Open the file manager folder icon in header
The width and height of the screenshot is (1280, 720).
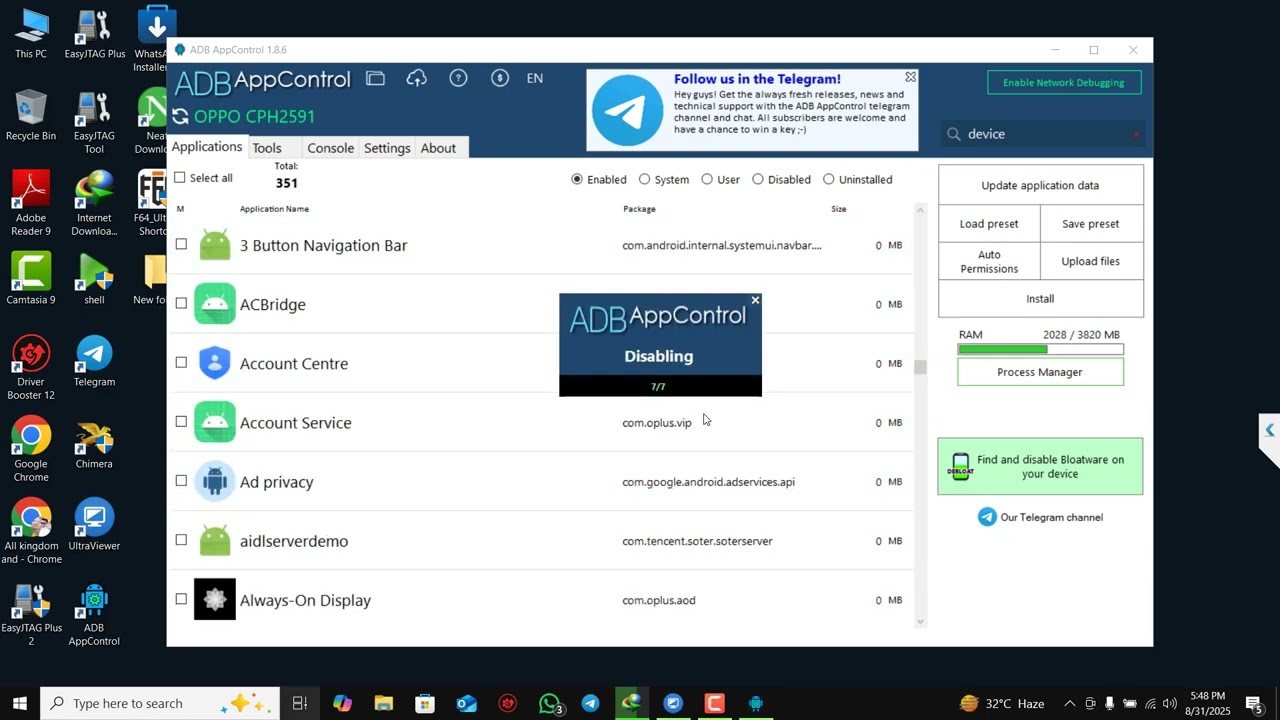tap(375, 78)
